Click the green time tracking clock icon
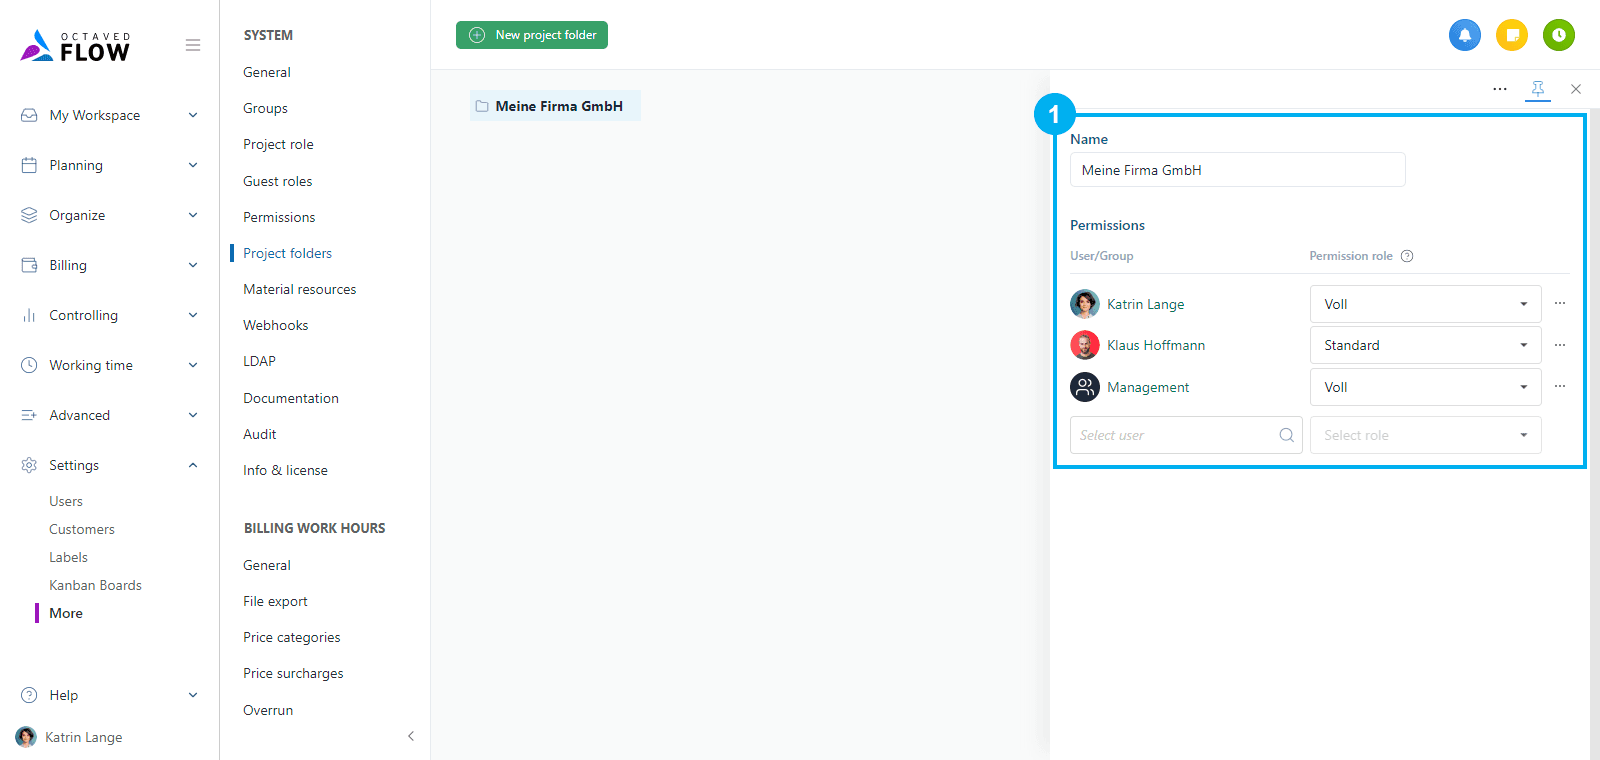This screenshot has height=760, width=1600. coord(1558,35)
